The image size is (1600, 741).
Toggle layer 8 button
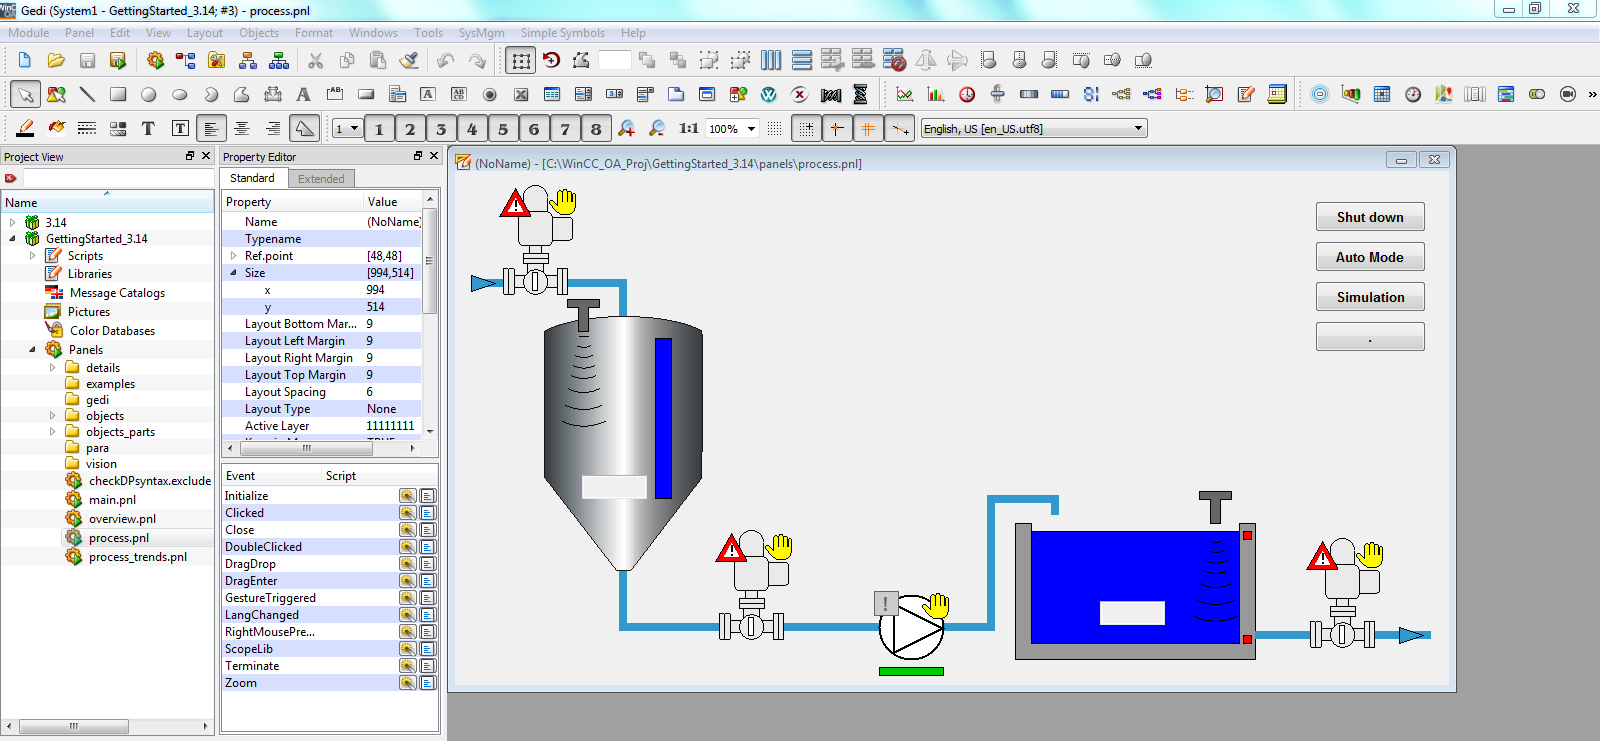tap(596, 129)
